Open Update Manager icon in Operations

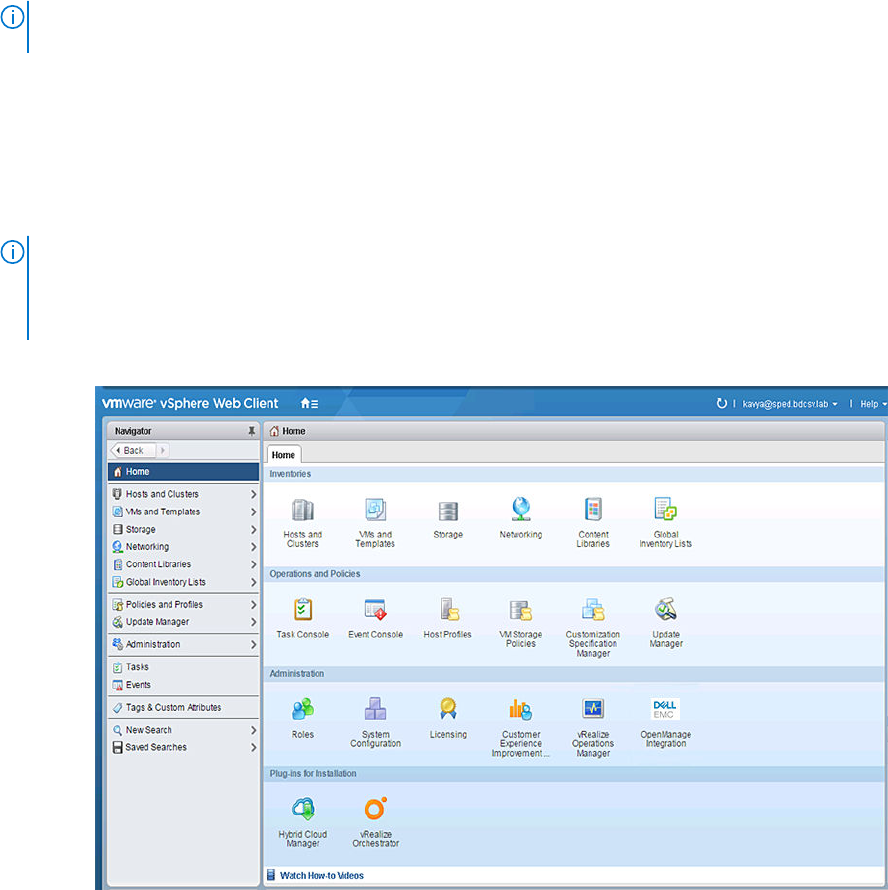[665, 609]
